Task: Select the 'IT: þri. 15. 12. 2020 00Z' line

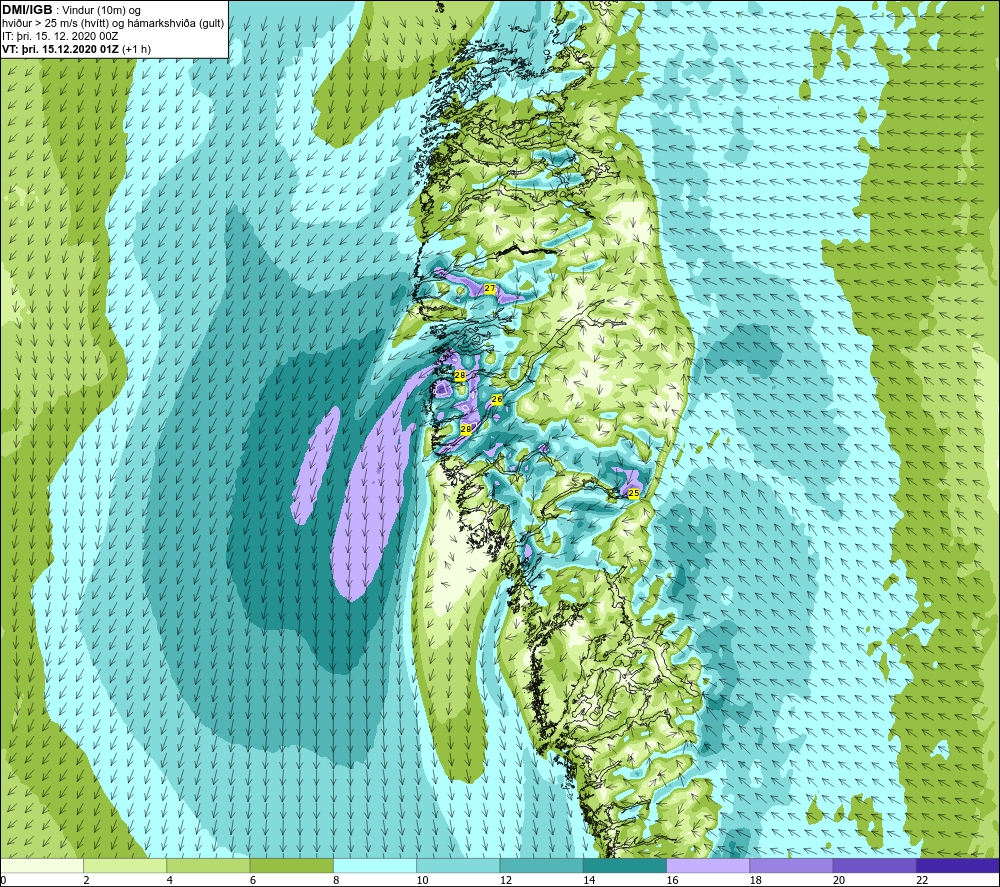Action: 60,36
